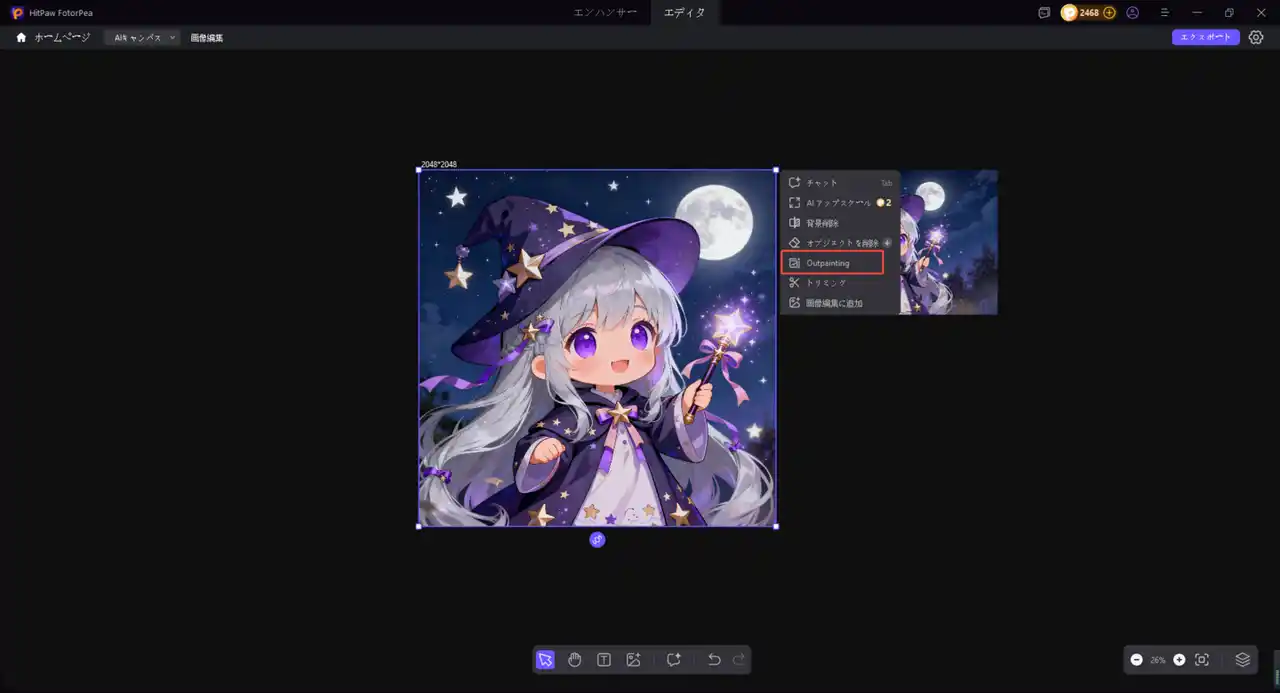
Task: Click the zoom out minus button
Action: click(1136, 660)
